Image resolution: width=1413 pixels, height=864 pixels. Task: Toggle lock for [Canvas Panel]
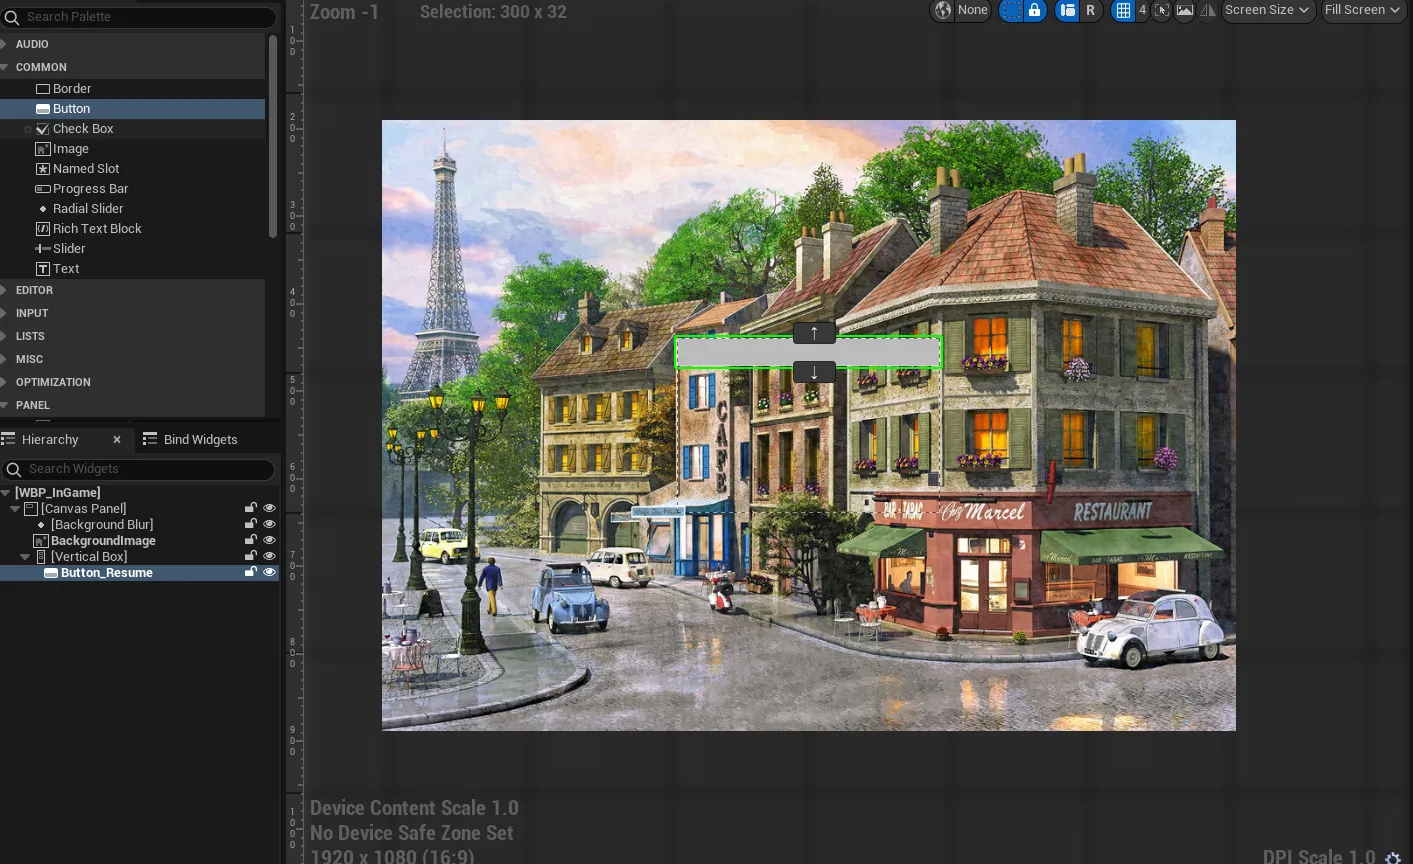251,509
